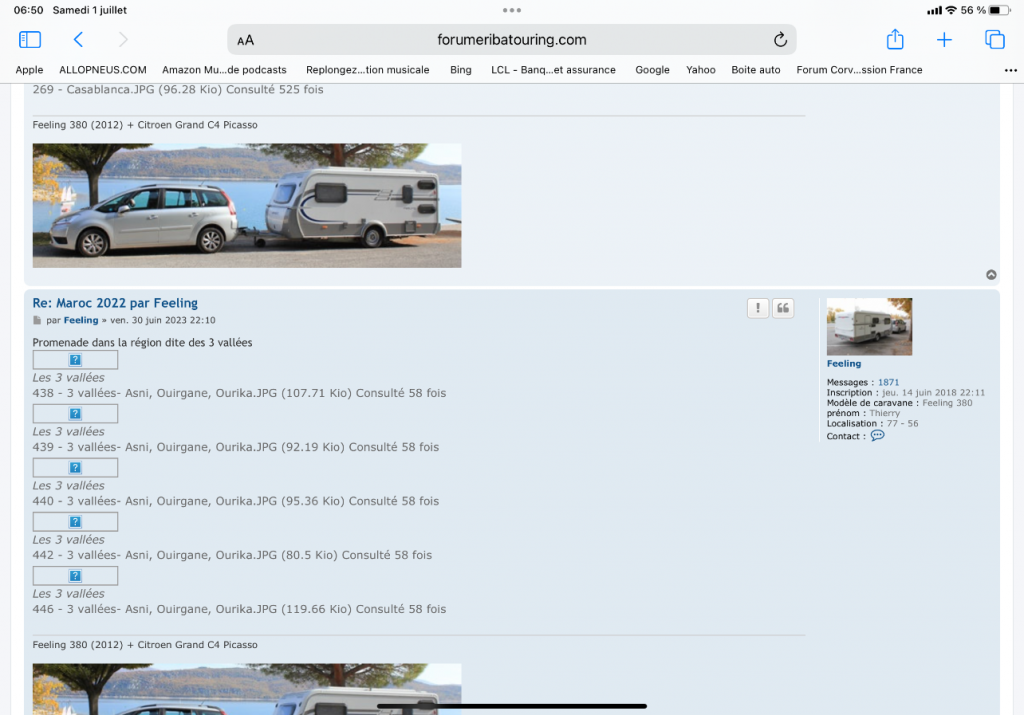
Task: Go back with the left chevron arrow
Action: point(78,40)
